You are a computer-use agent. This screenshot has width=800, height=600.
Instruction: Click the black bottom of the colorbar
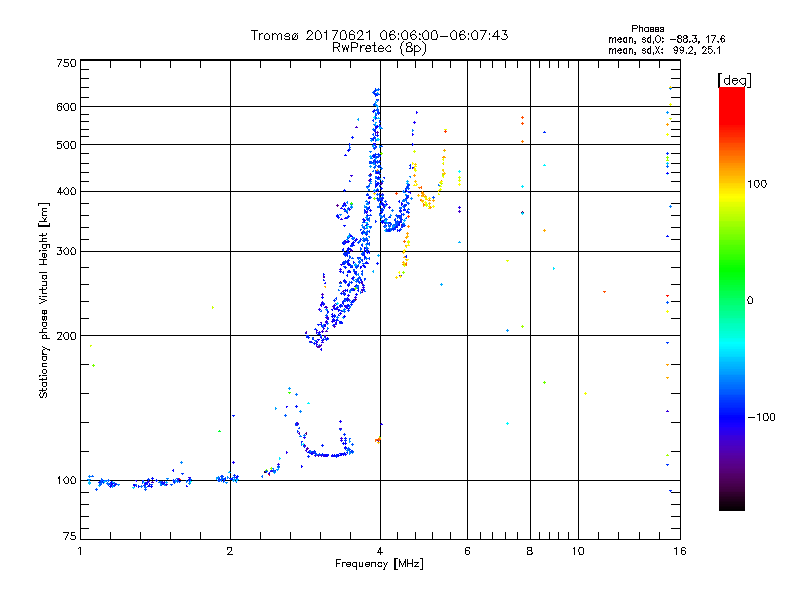pyautogui.click(x=732, y=503)
